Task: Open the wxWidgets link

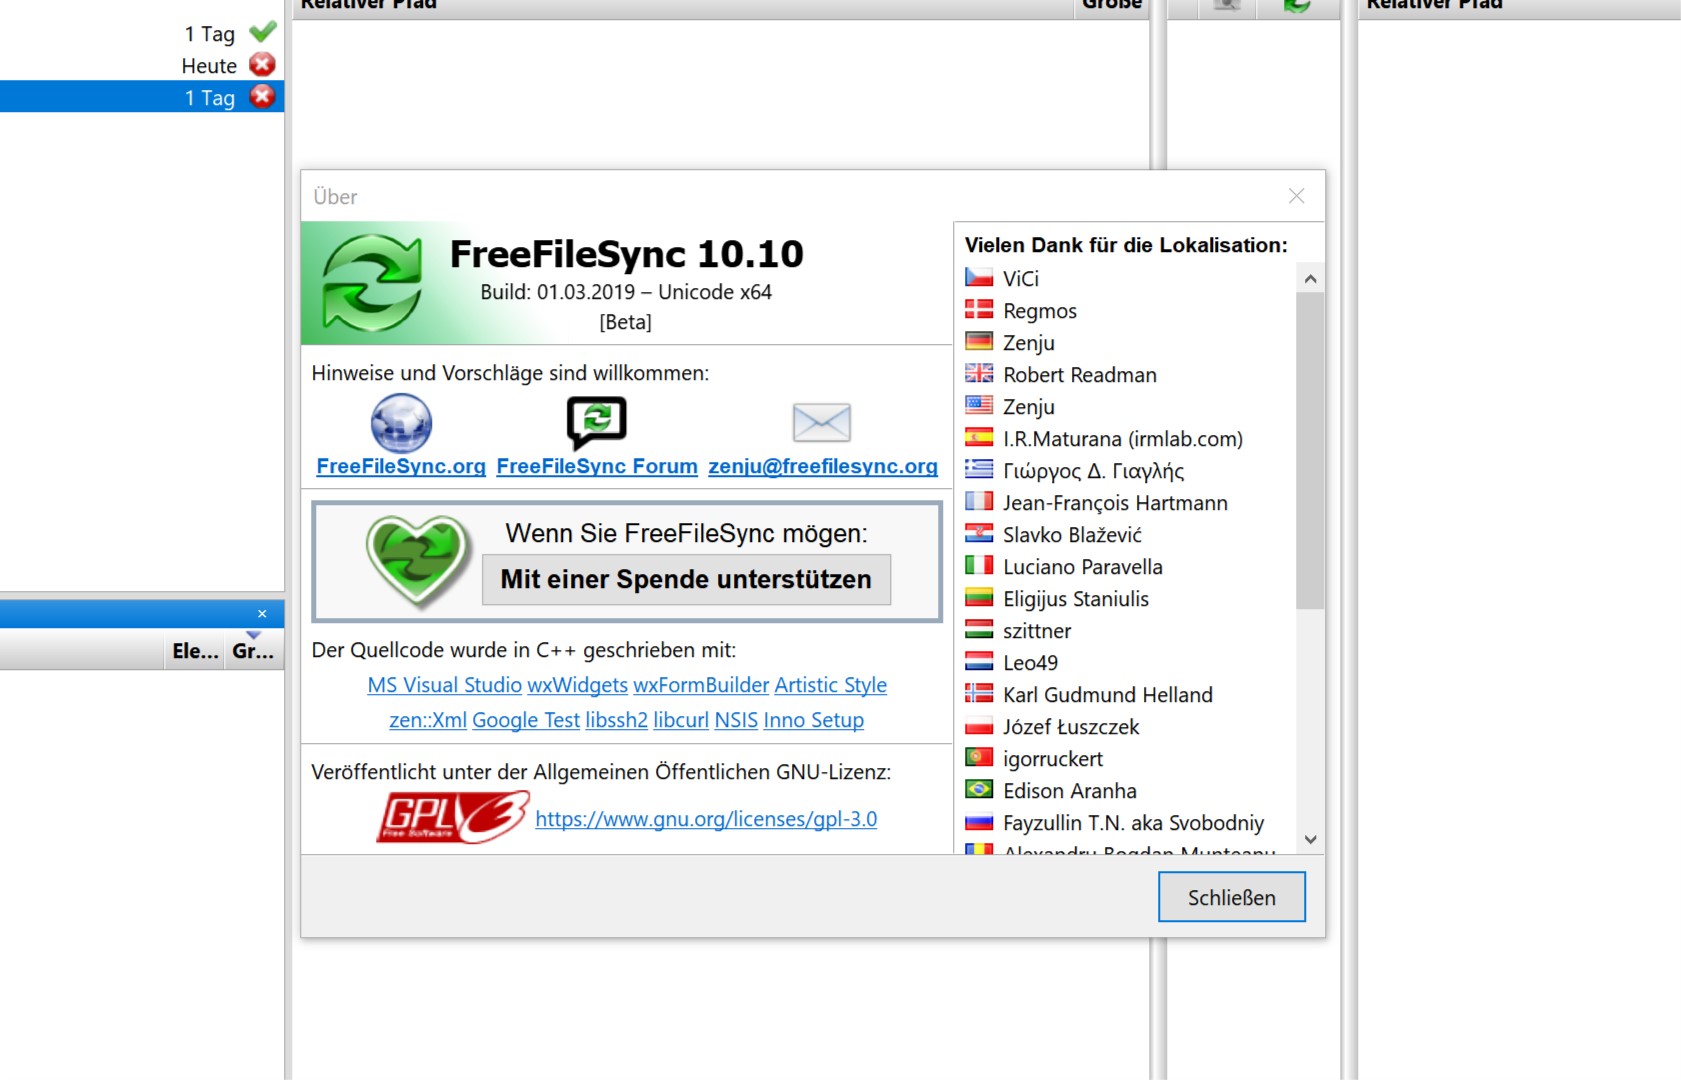Action: (x=577, y=685)
